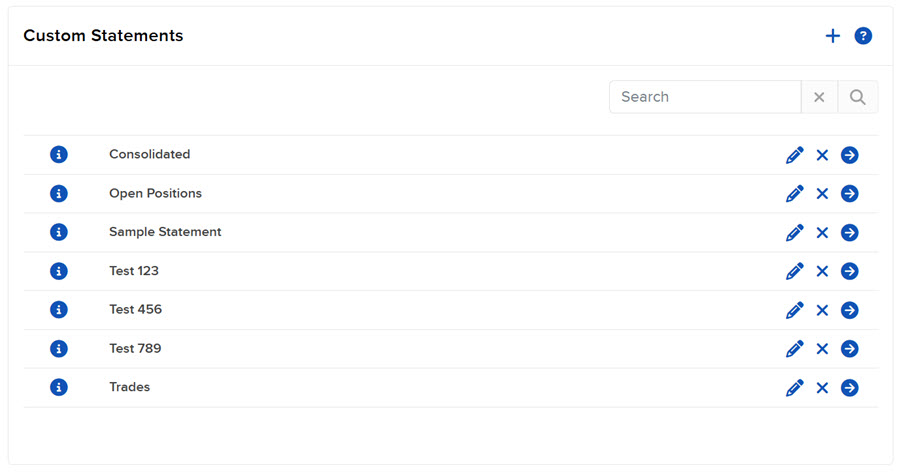Delete the Test 789 statement
This screenshot has height=475, width=900.
[x=822, y=349]
